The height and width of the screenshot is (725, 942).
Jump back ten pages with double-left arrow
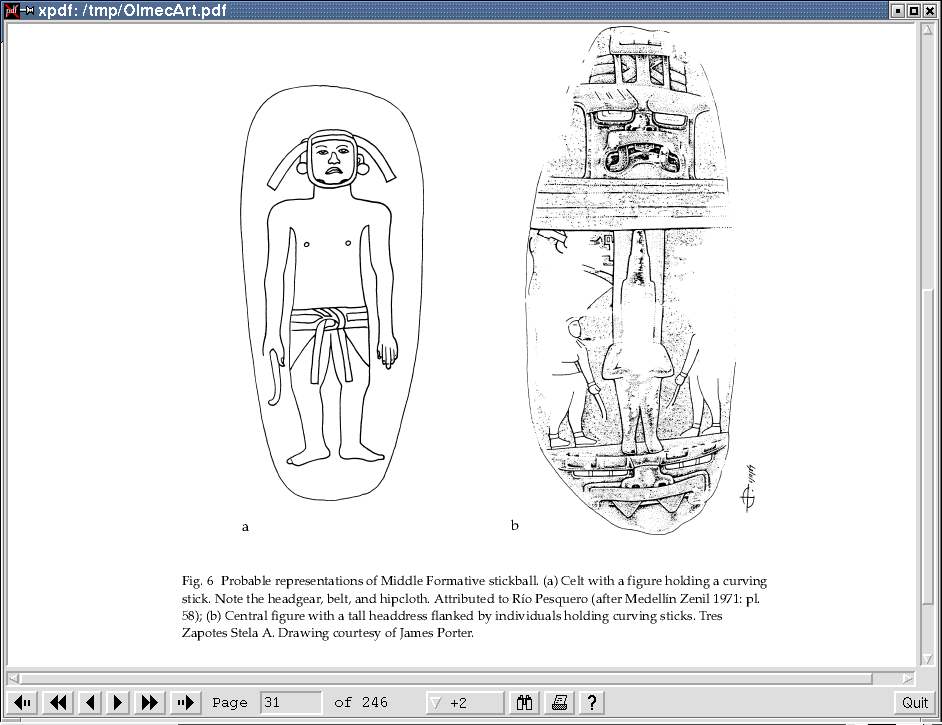tap(58, 702)
